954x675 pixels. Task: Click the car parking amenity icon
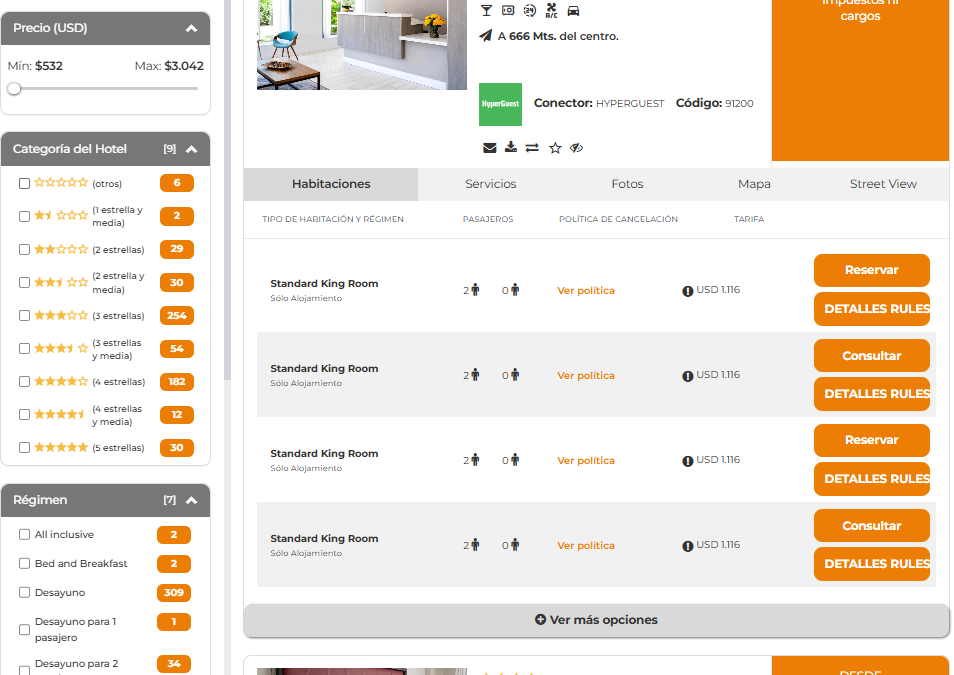click(x=573, y=11)
